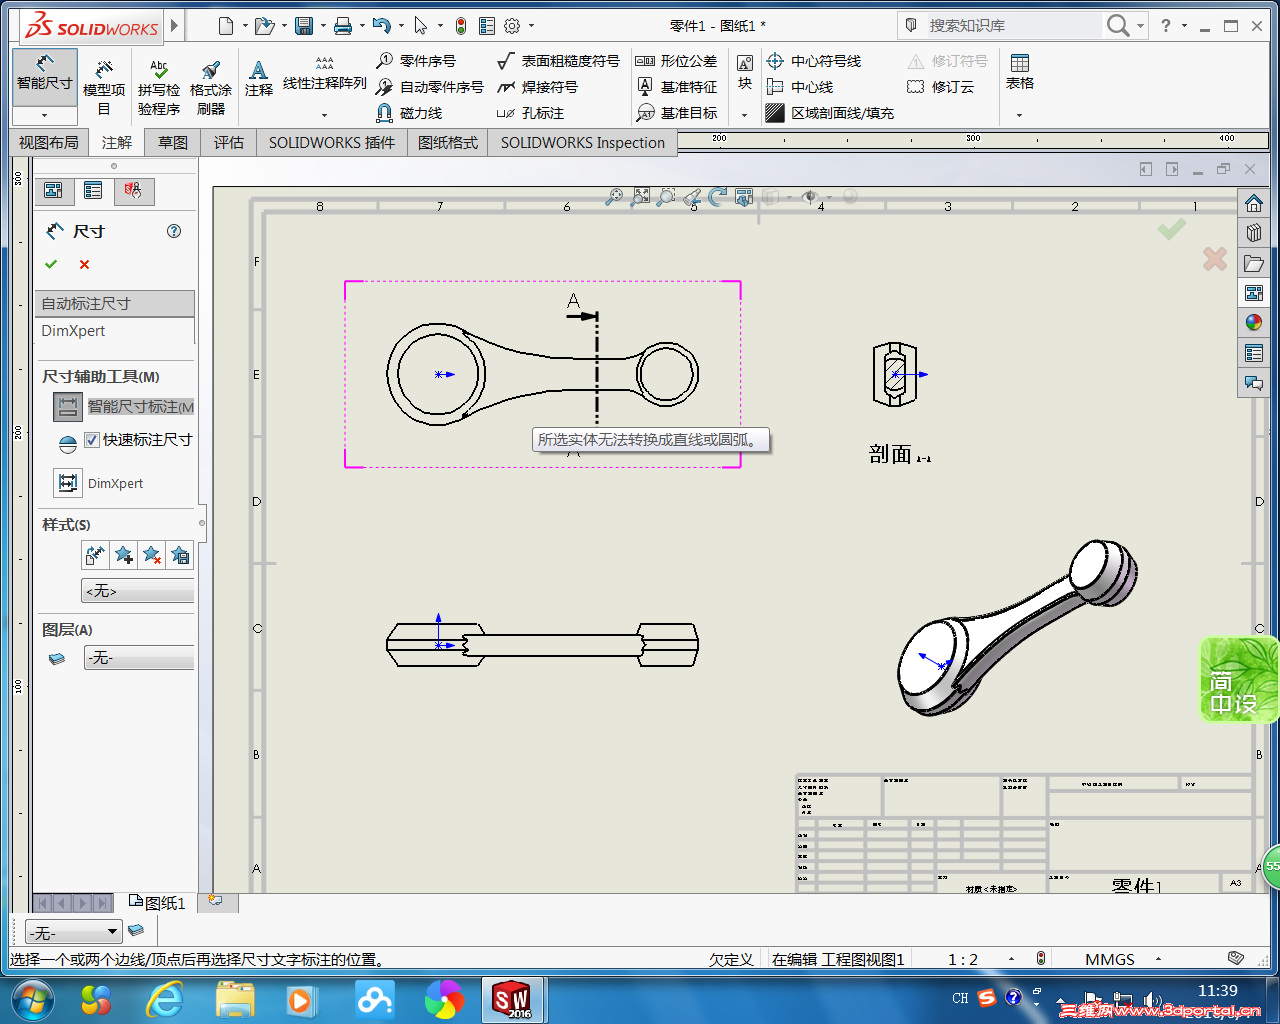Switch to the 视图布局 tab
Image resolution: width=1280 pixels, height=1024 pixels.
(48, 143)
